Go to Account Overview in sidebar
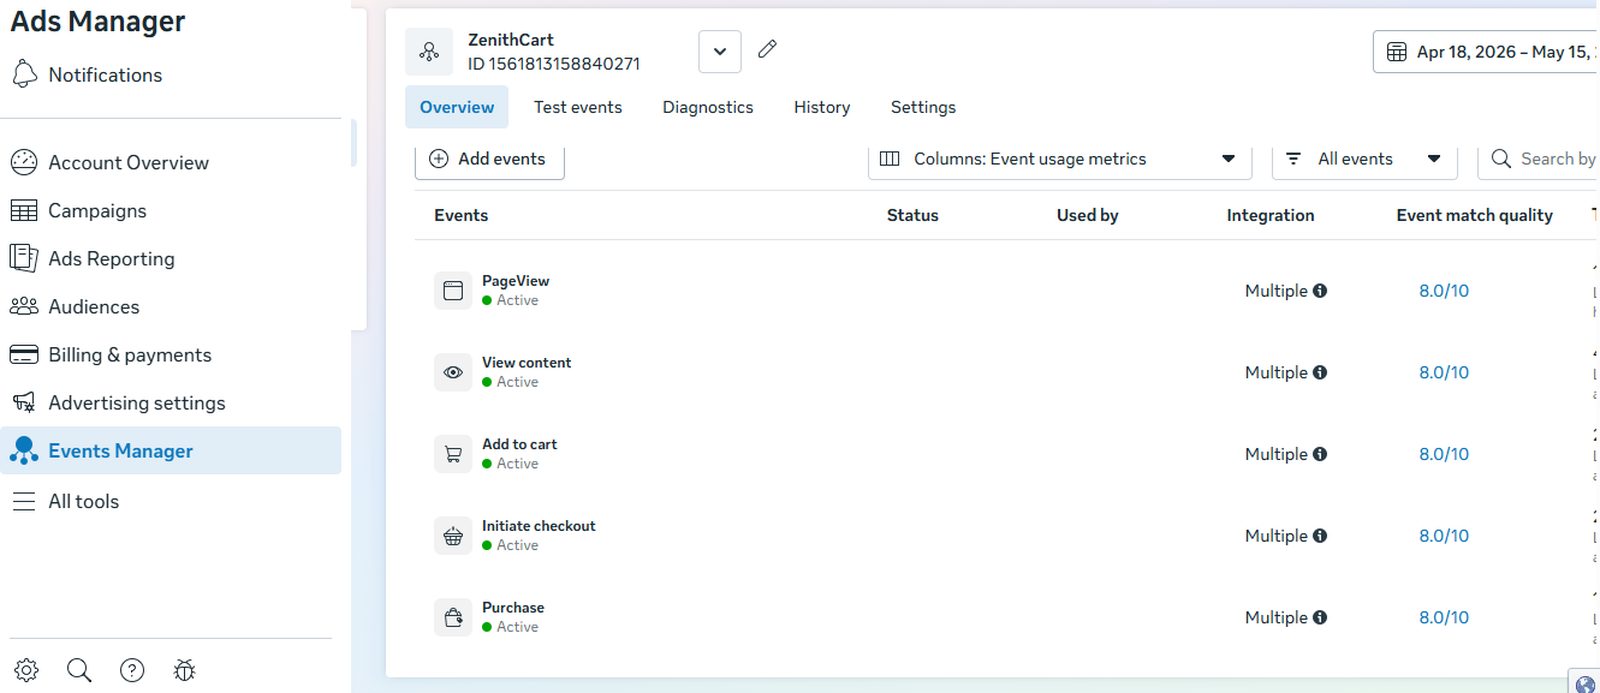This screenshot has width=1600, height=693. click(171, 162)
